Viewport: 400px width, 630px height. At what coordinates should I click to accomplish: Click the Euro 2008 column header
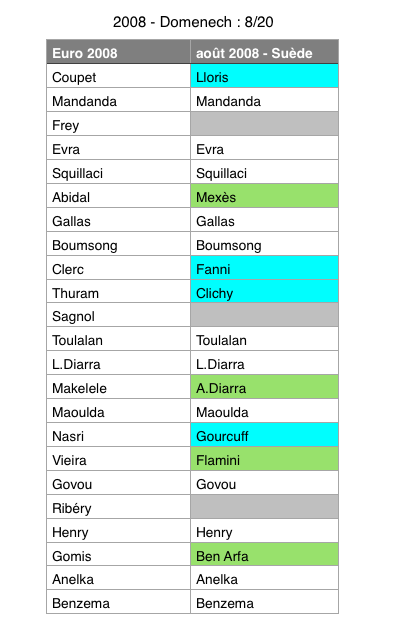tap(118, 52)
